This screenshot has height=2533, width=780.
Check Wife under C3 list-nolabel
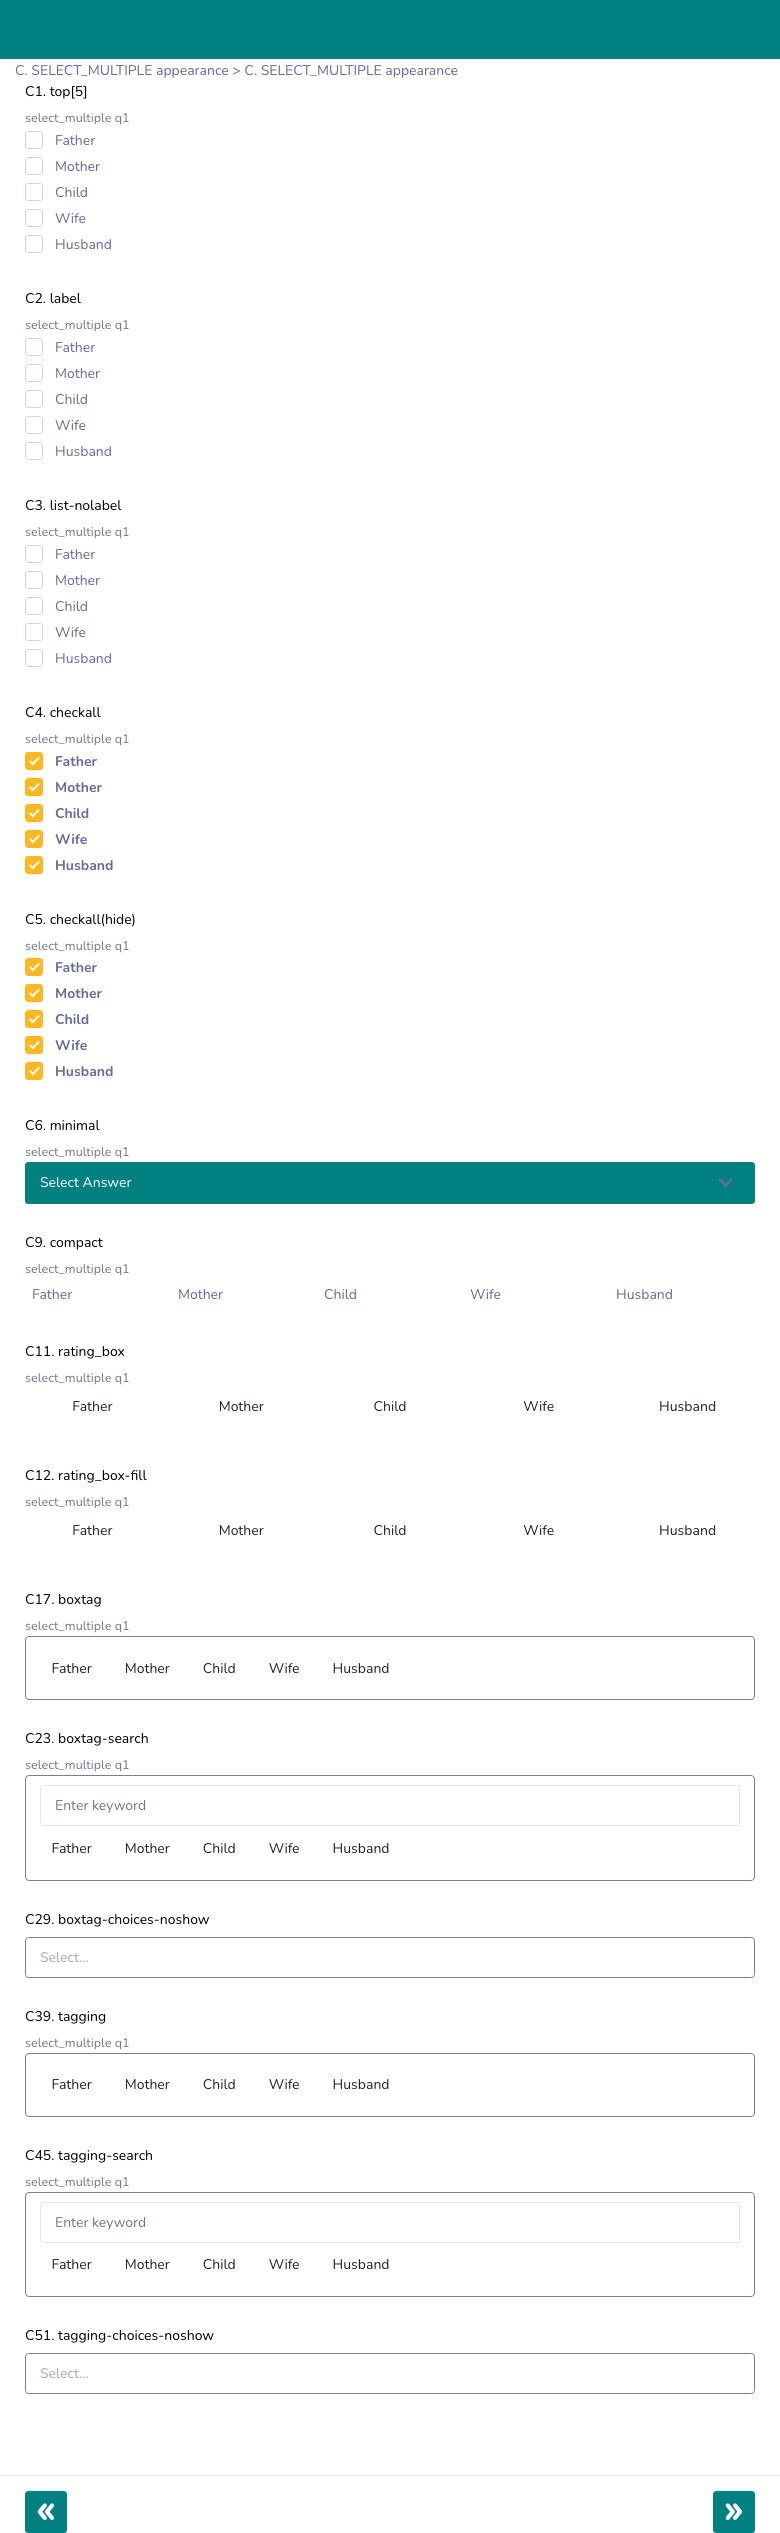coord(34,632)
